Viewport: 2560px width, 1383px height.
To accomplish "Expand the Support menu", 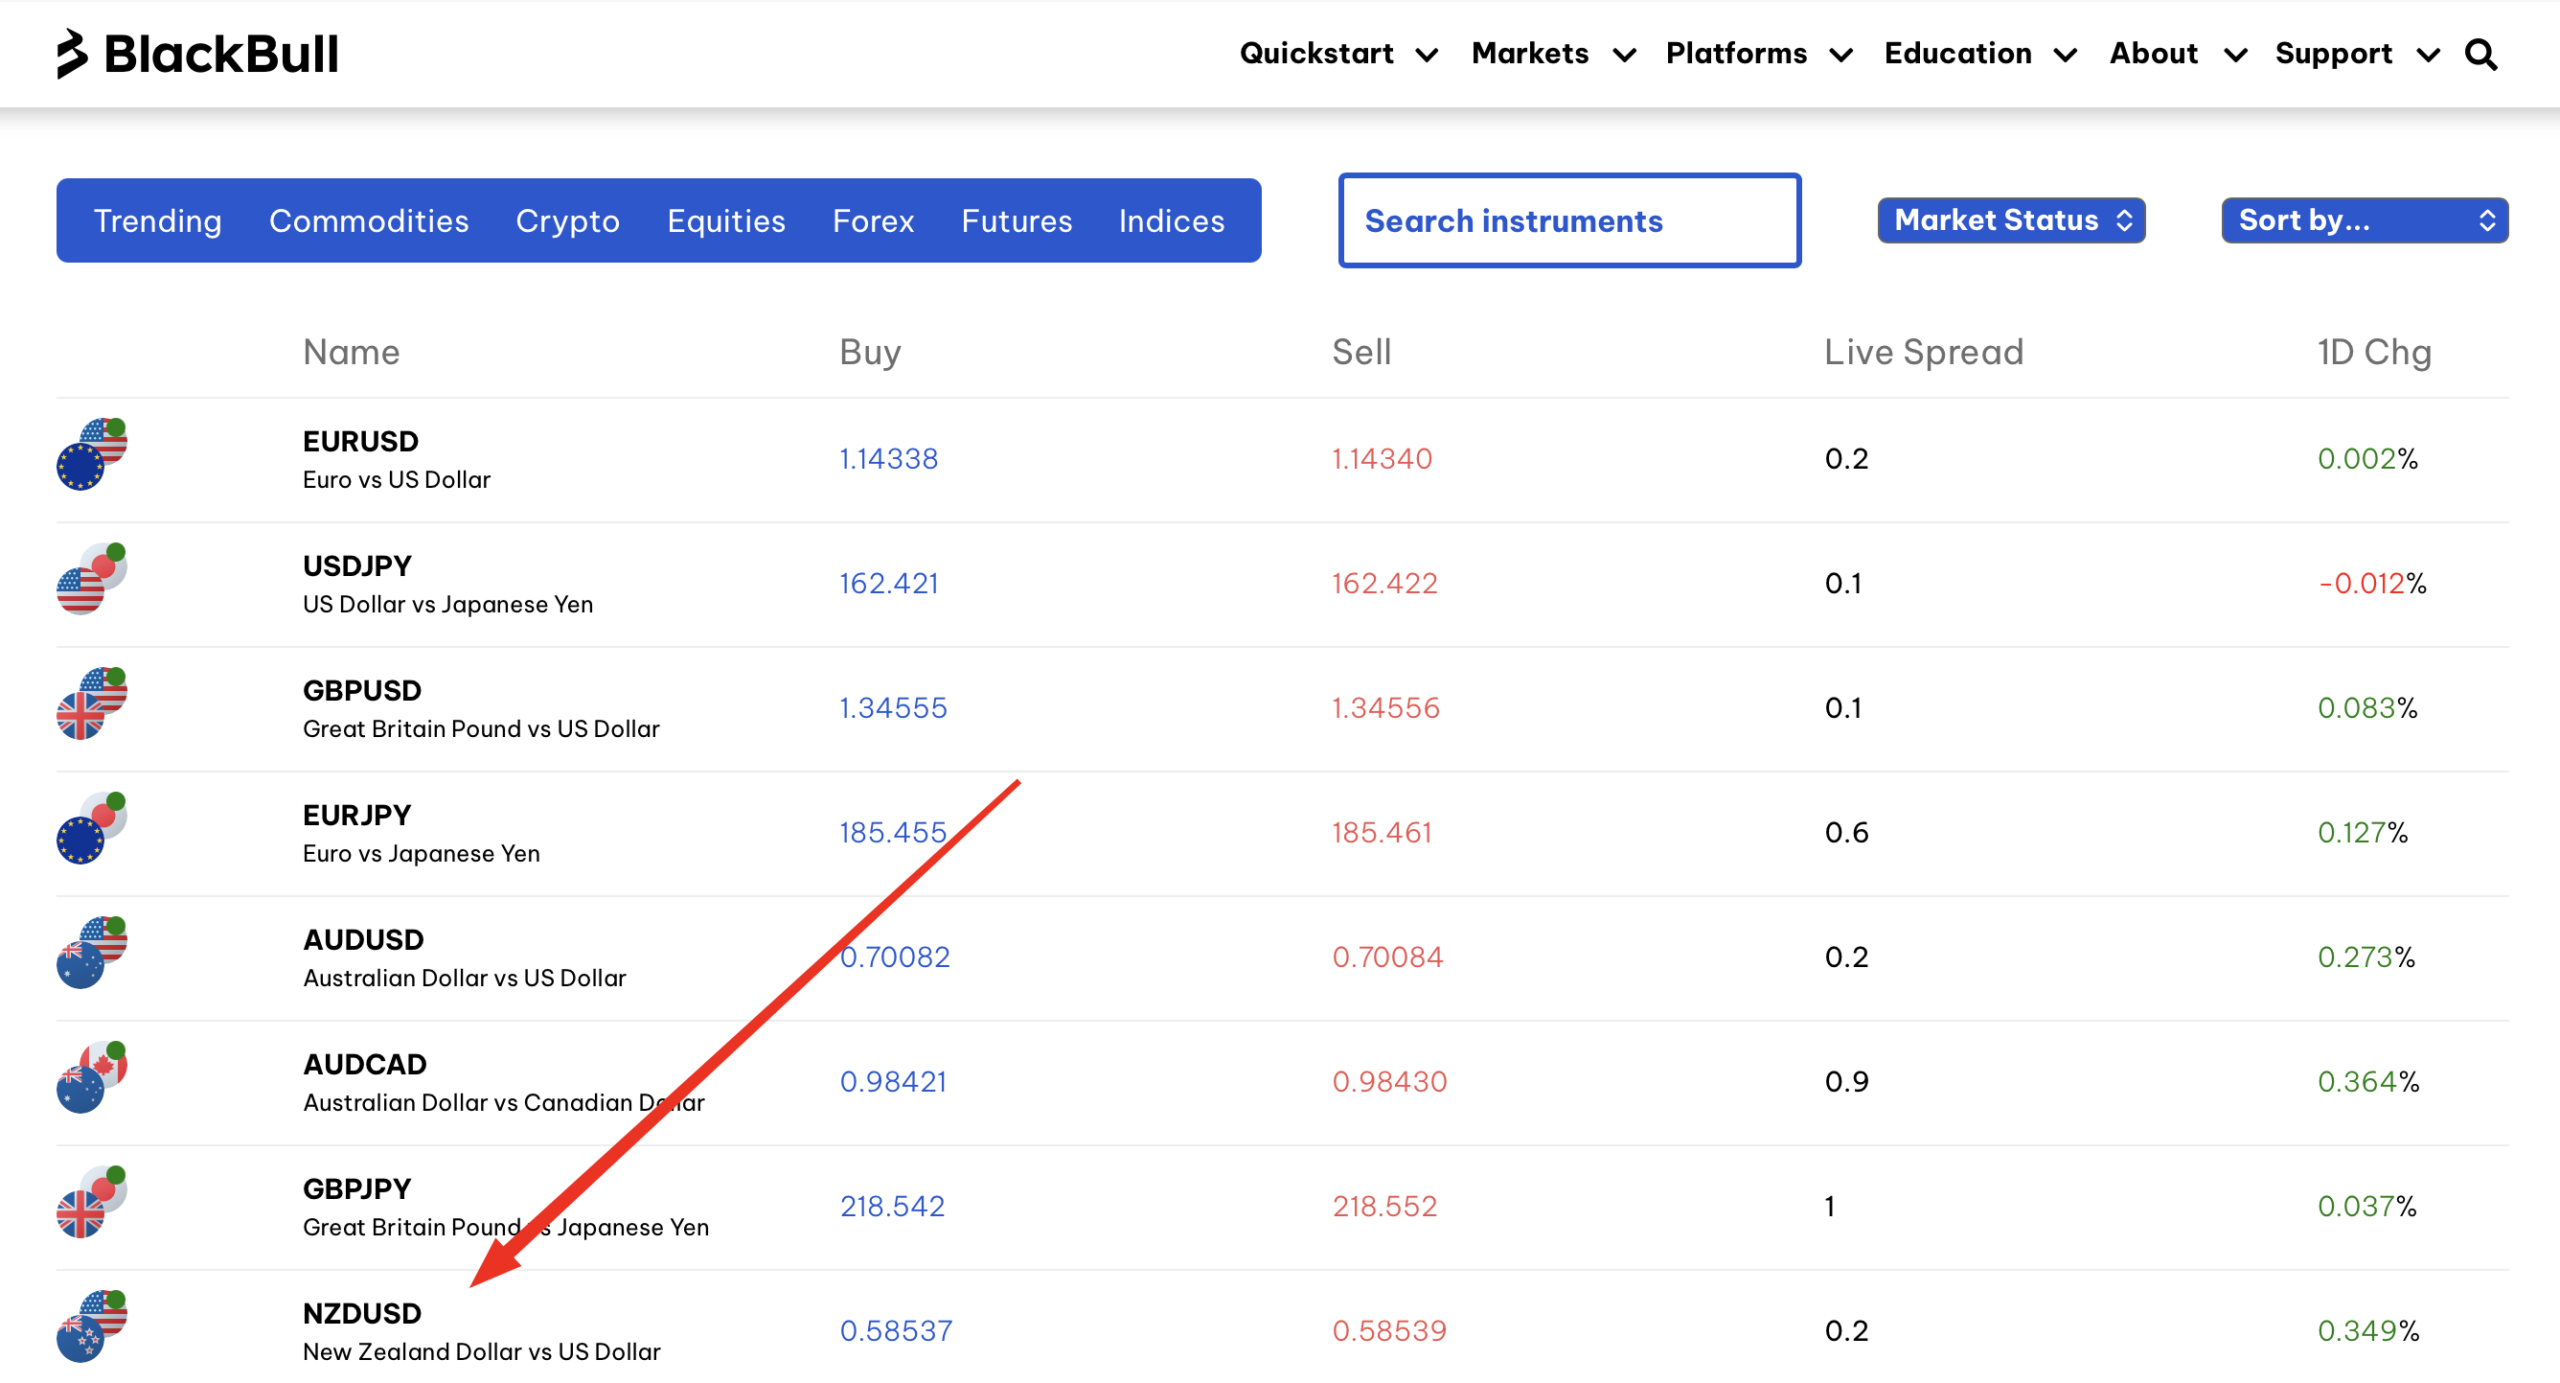I will coord(2357,54).
